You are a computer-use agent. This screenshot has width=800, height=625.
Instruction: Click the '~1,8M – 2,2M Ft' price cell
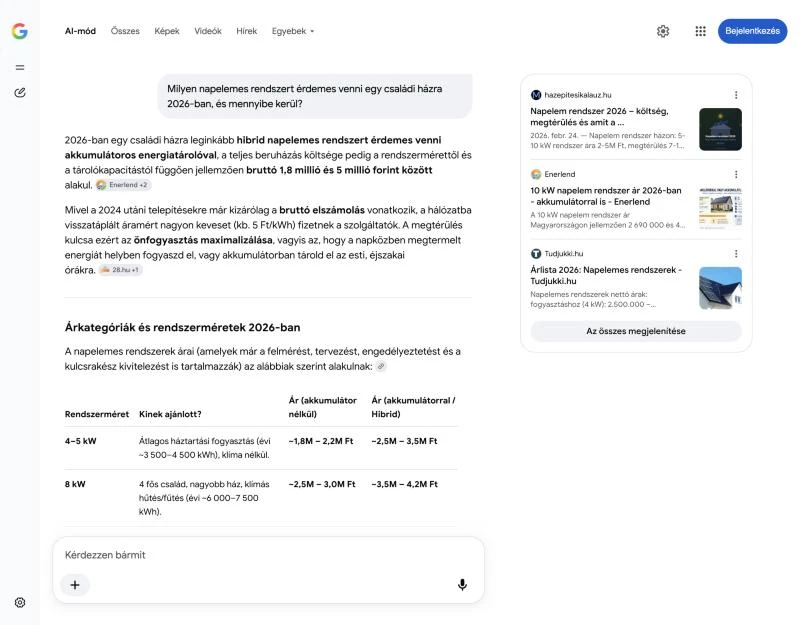(321, 441)
